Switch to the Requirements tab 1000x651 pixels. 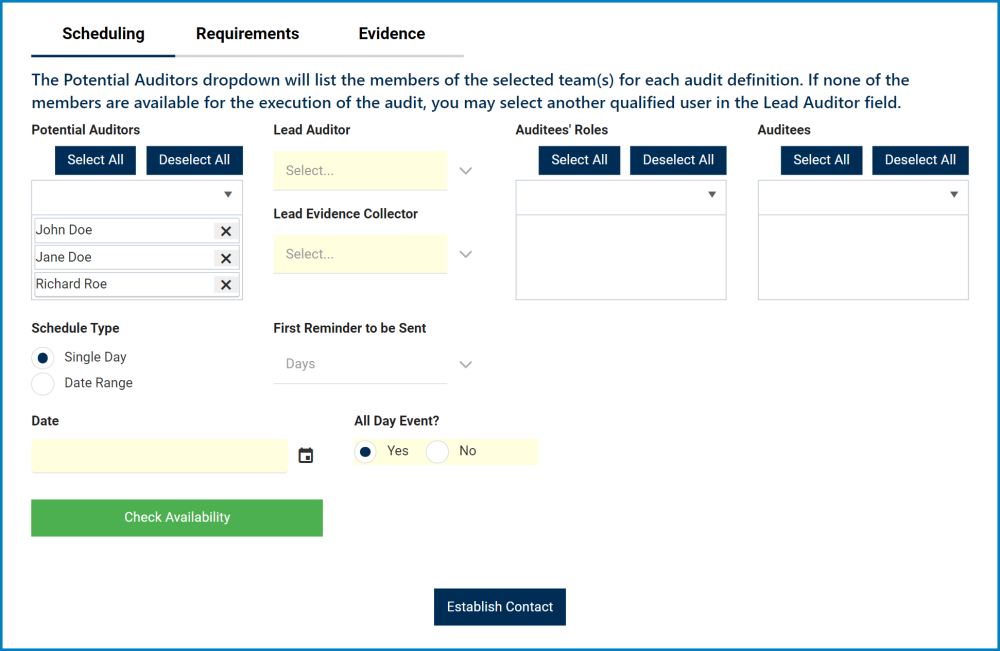click(247, 33)
